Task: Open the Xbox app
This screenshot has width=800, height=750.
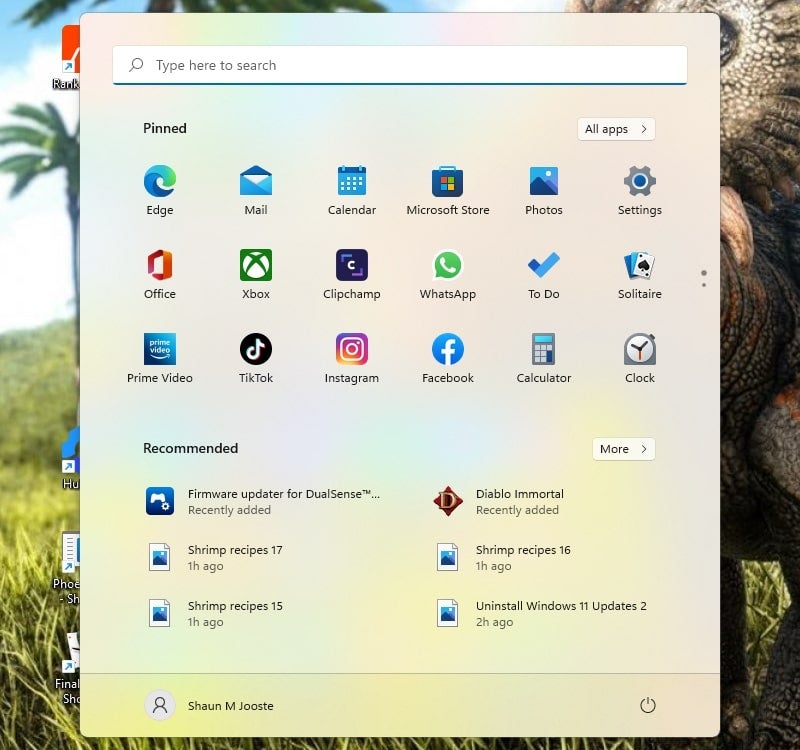Action: pyautogui.click(x=256, y=274)
